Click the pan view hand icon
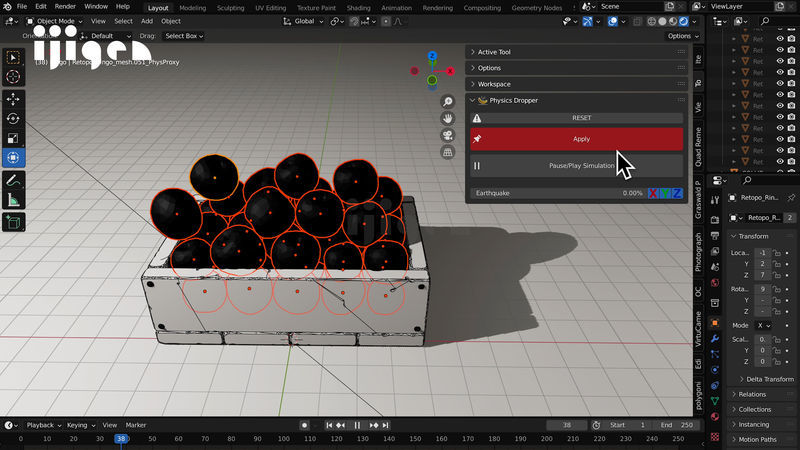800x450 pixels. [447, 118]
